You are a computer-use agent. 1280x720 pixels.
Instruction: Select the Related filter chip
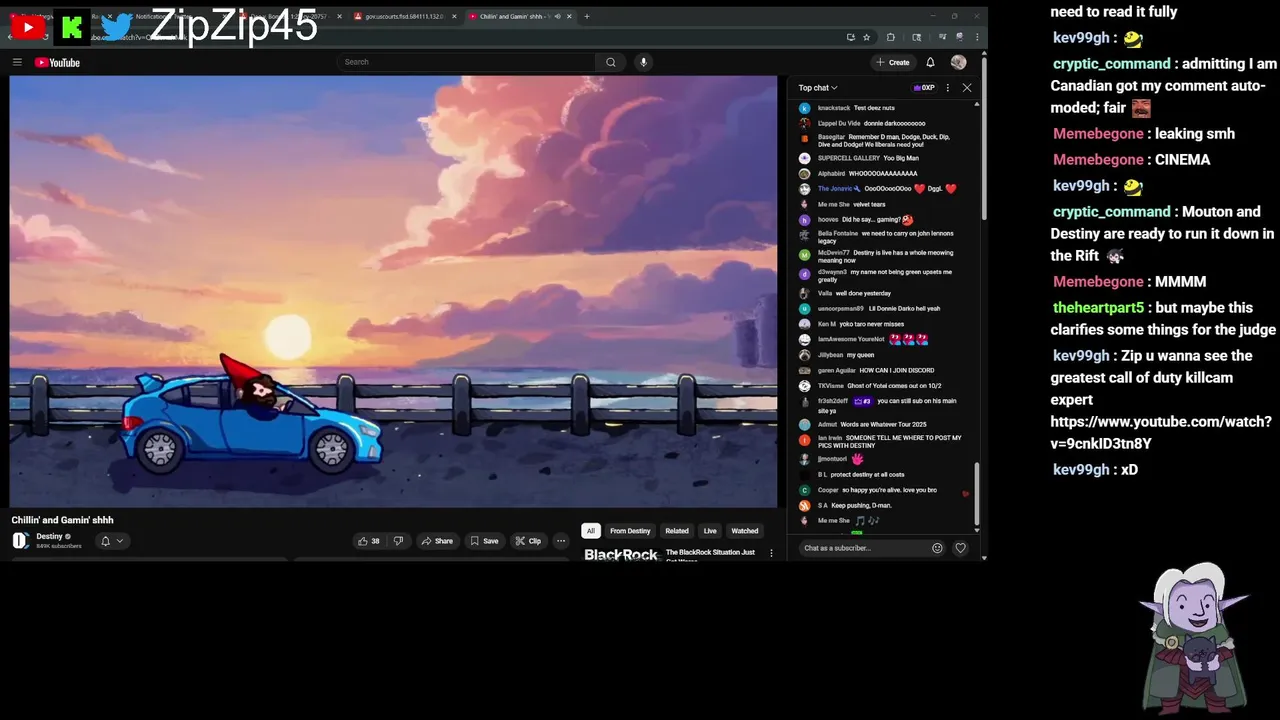click(x=677, y=531)
